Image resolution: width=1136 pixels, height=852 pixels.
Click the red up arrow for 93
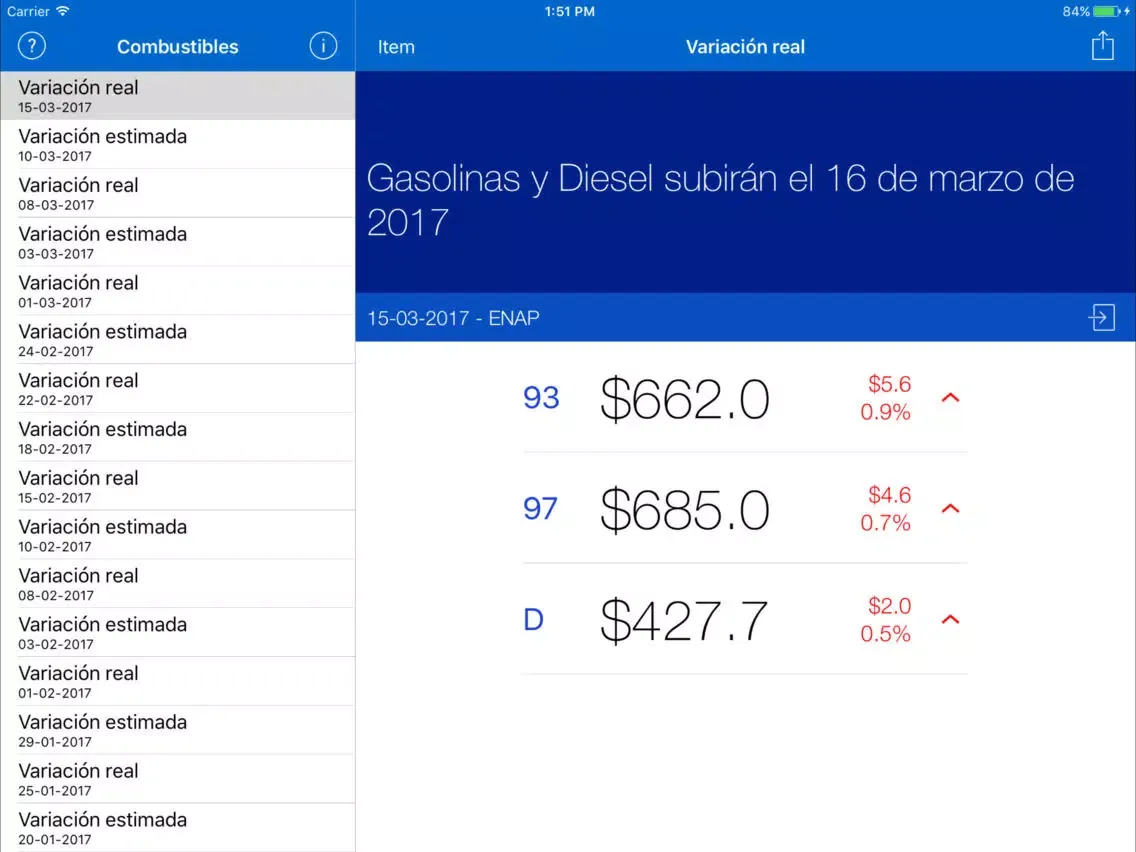951,398
